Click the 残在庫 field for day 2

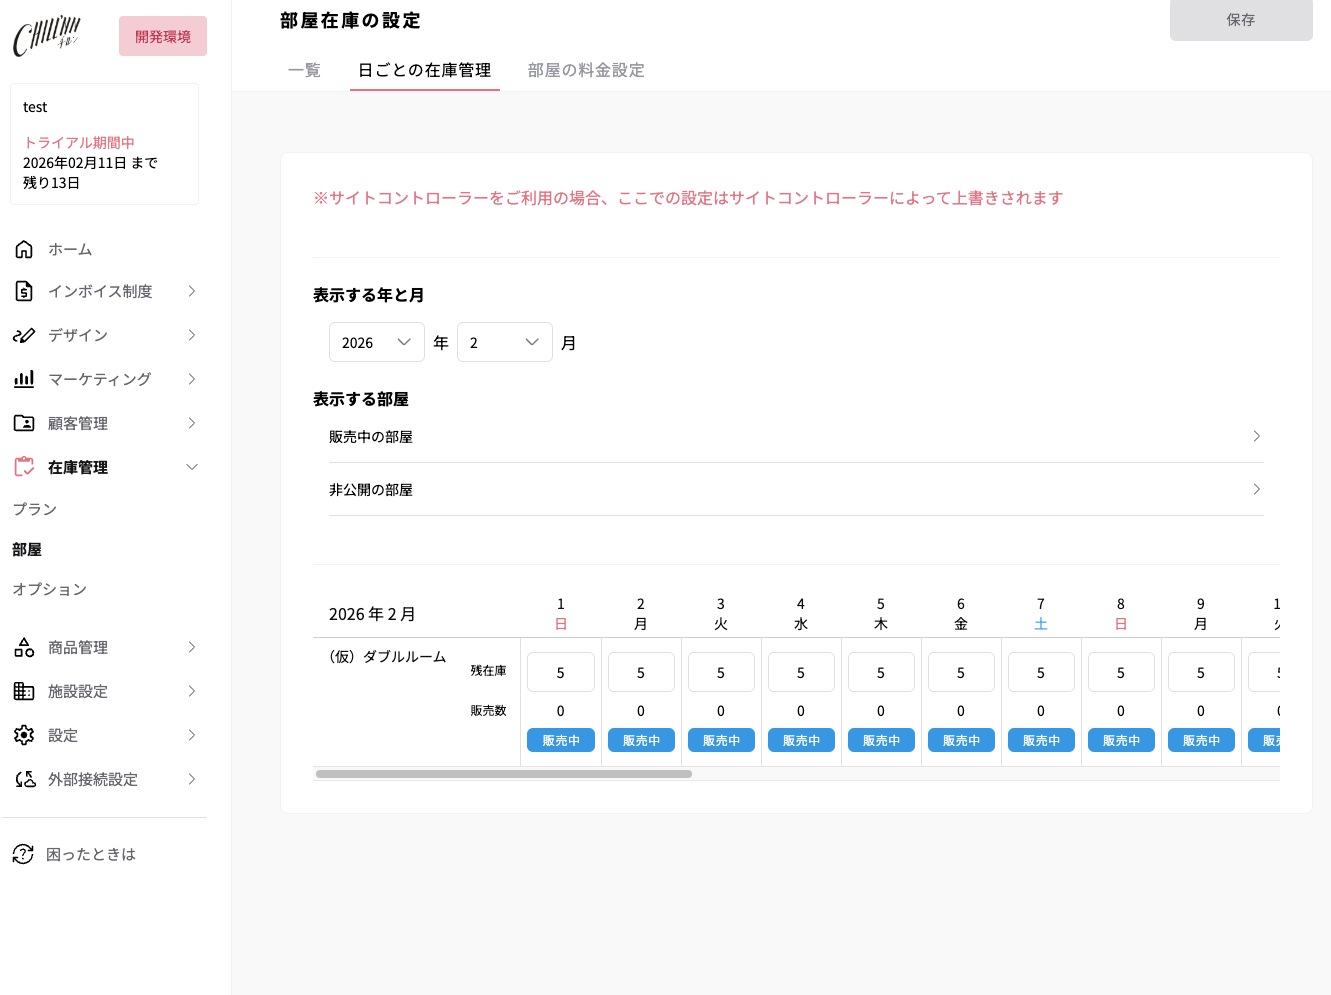point(641,672)
